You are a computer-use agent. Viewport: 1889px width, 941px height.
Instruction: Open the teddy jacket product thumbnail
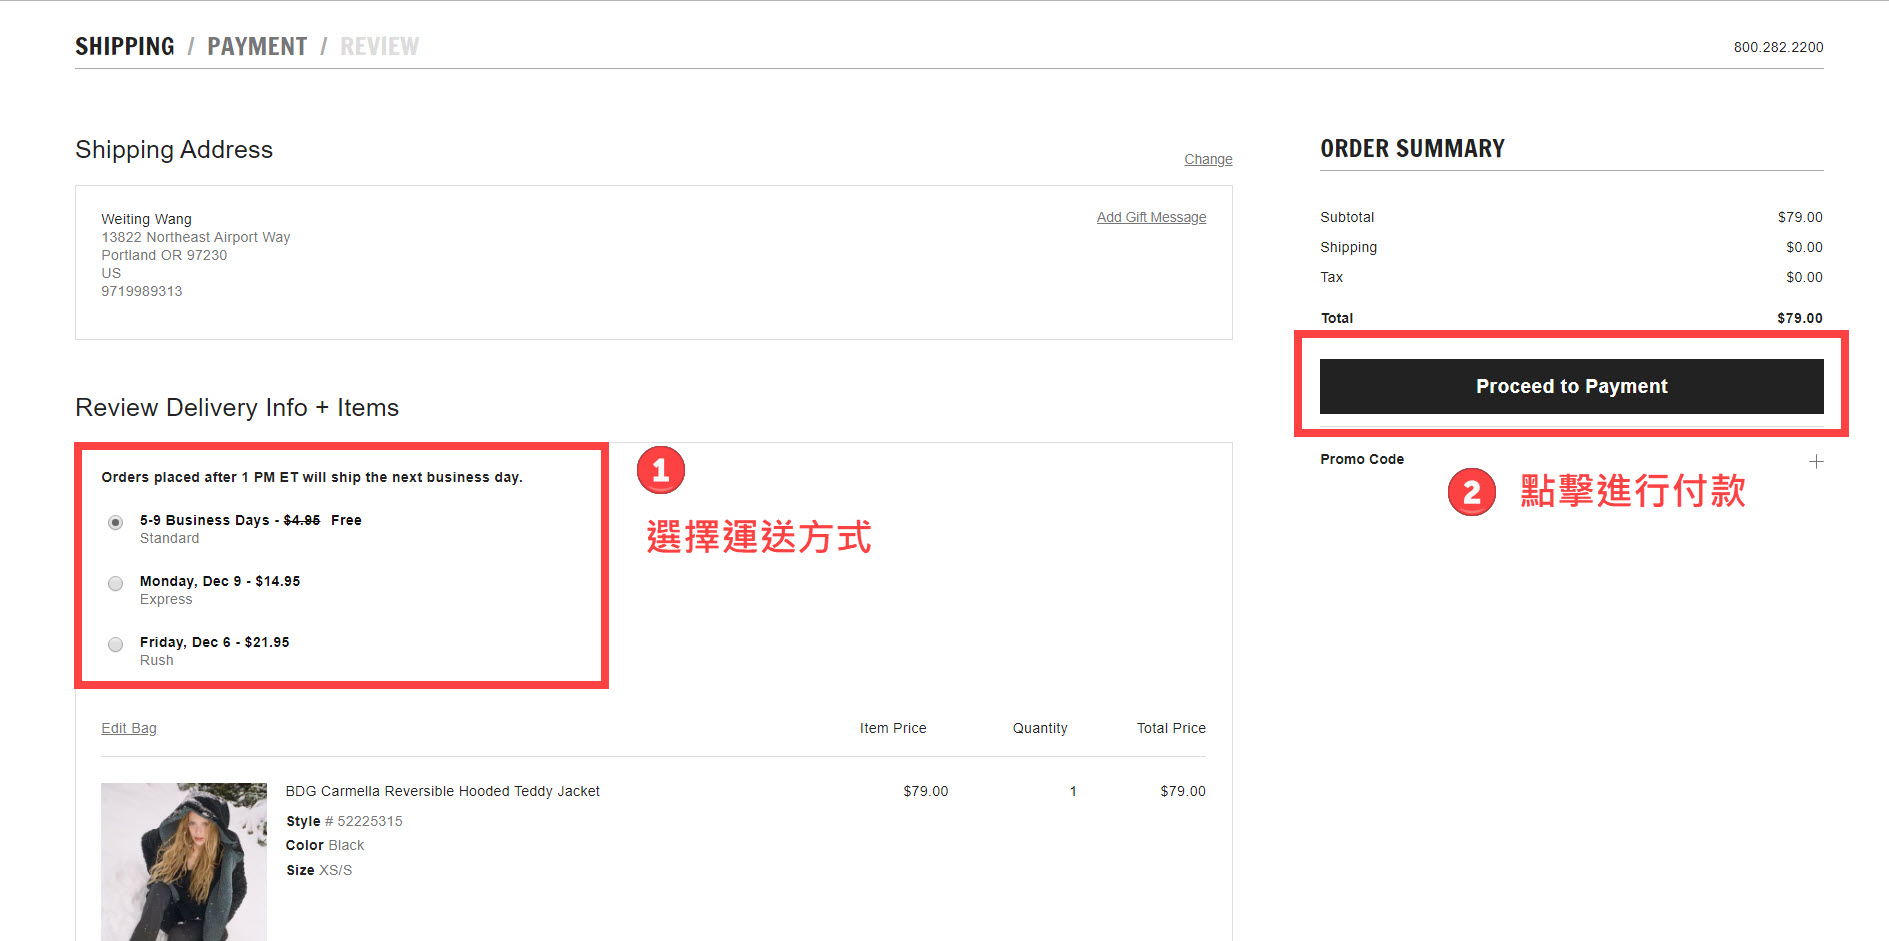[184, 861]
